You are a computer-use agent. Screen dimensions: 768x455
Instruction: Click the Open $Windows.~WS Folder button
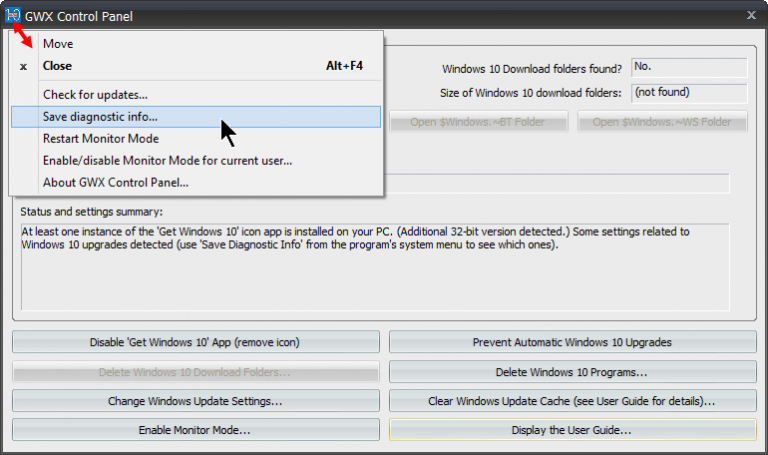tap(662, 122)
